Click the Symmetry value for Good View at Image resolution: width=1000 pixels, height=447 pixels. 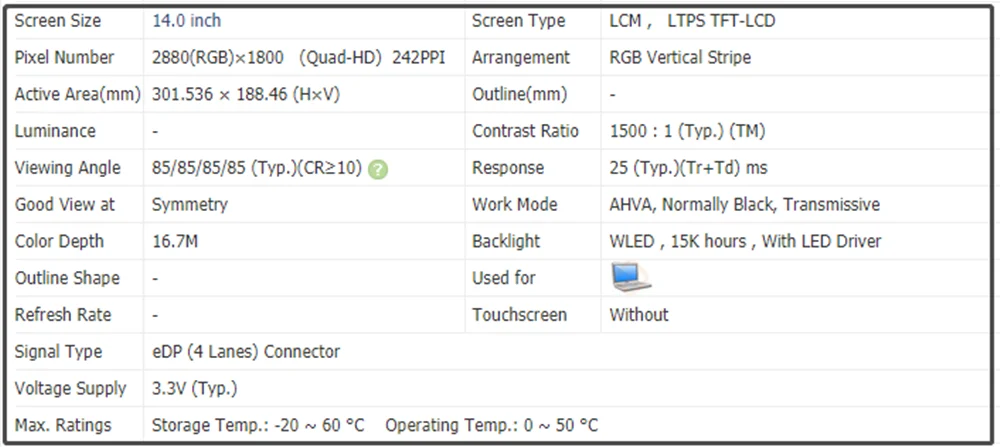tap(190, 205)
